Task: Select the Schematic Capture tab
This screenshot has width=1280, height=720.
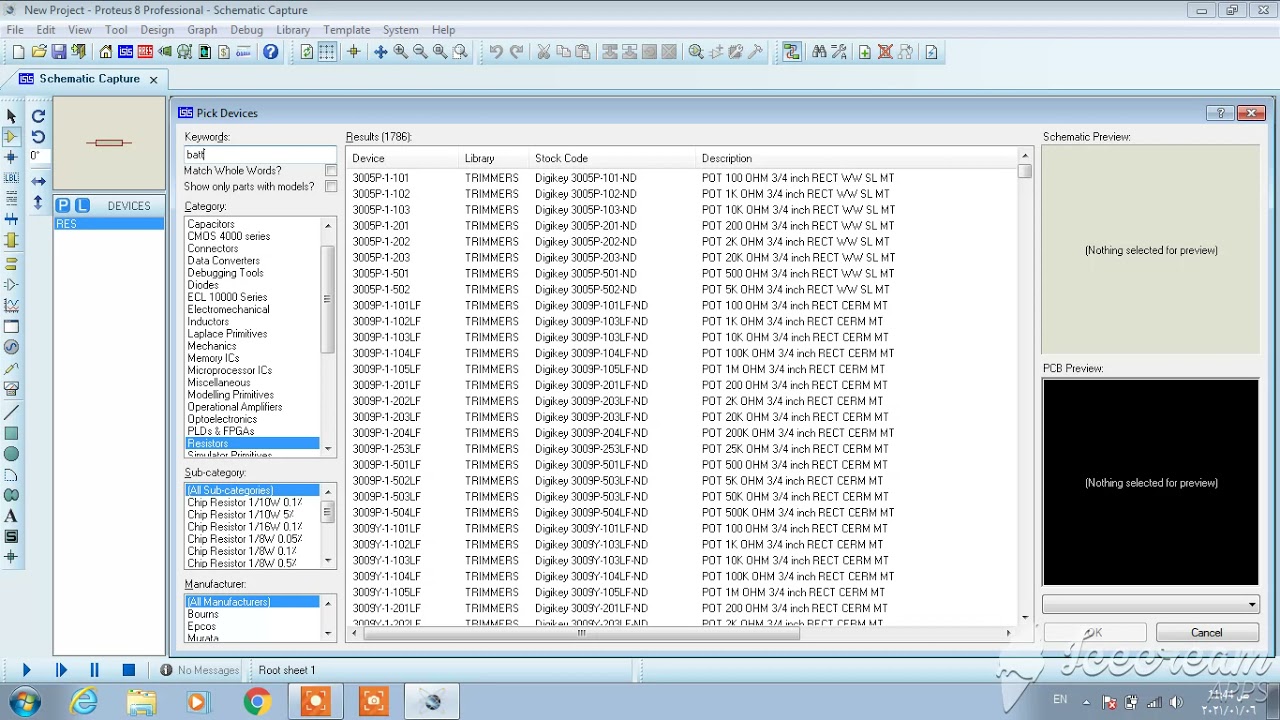Action: (x=89, y=79)
